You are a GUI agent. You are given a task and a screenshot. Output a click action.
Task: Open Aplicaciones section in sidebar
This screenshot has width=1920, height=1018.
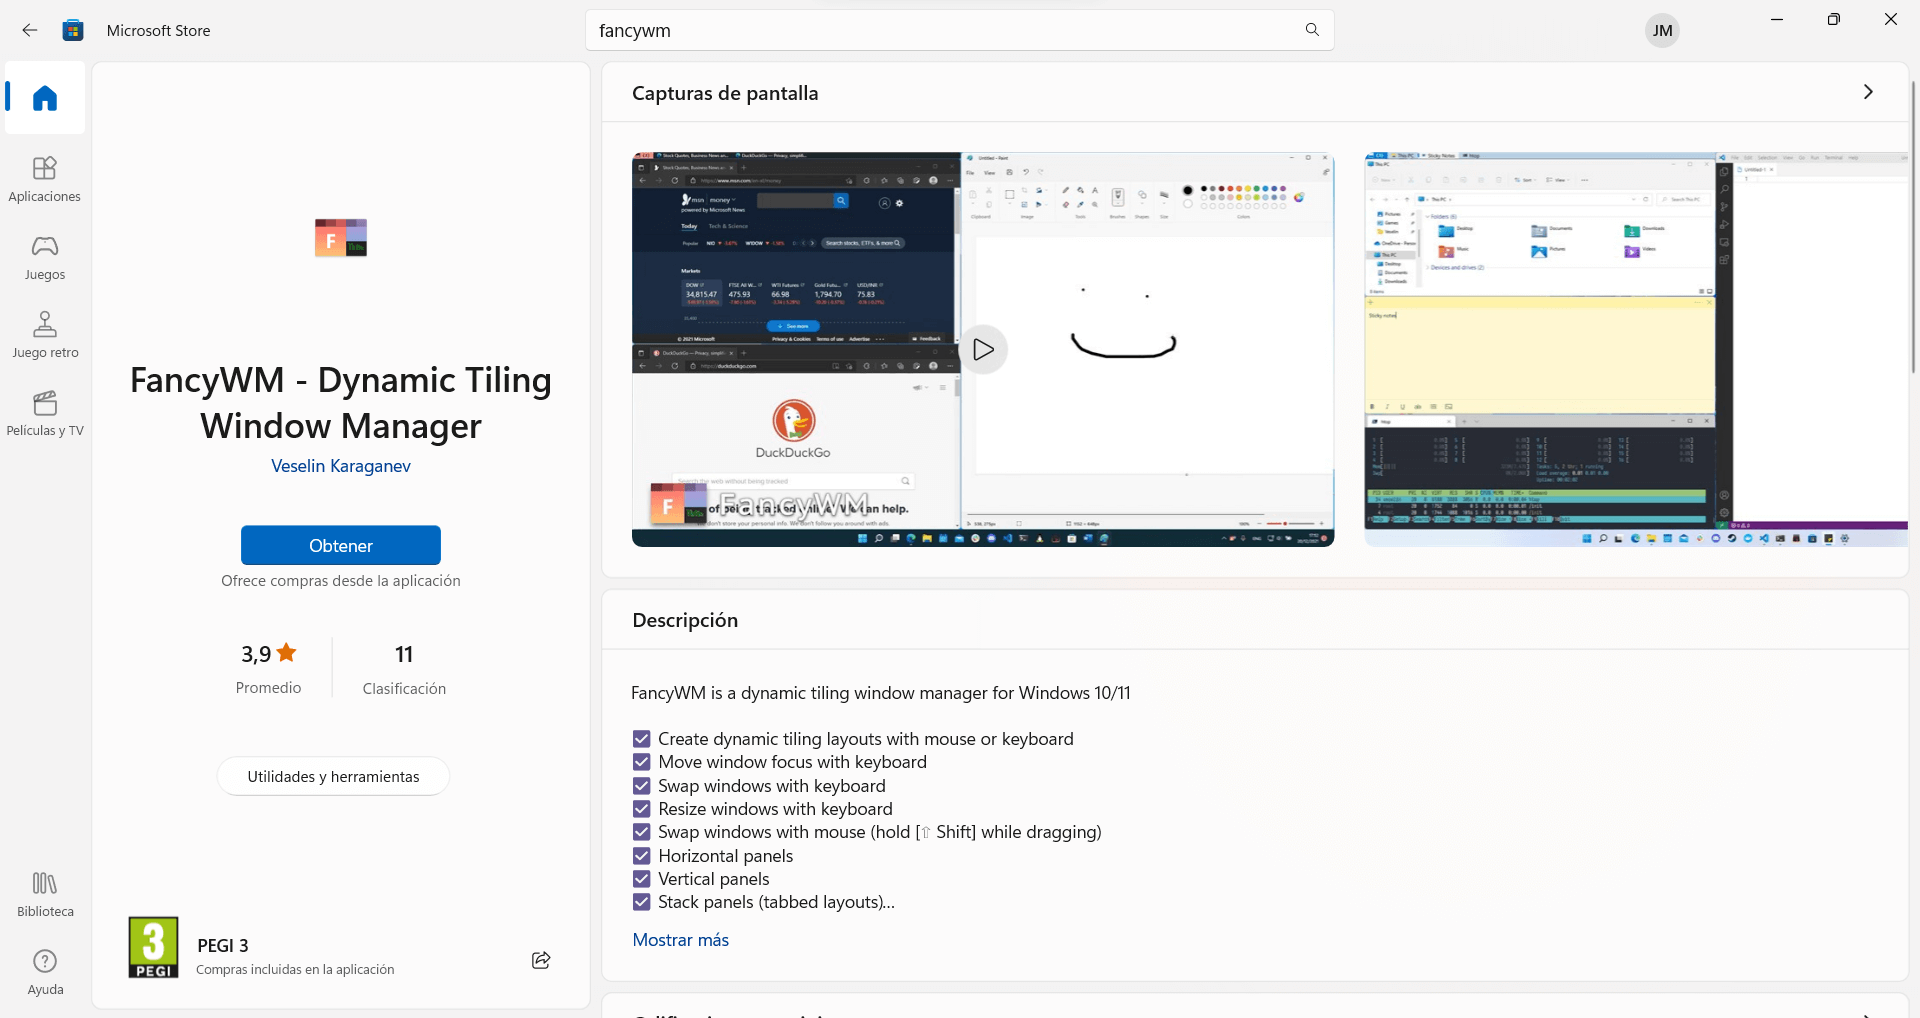point(45,179)
